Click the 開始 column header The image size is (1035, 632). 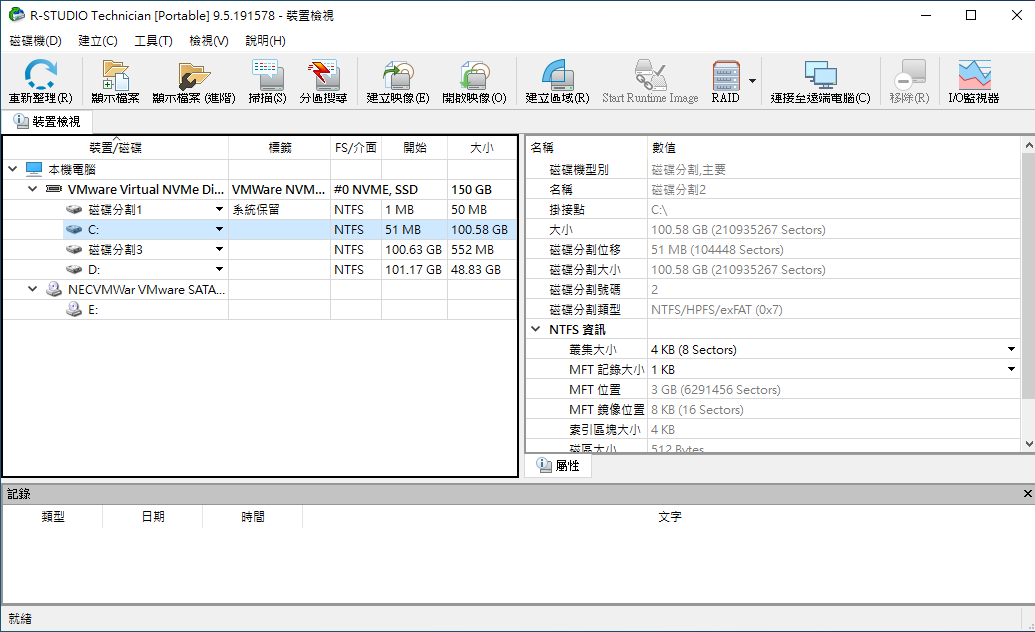pyautogui.click(x=415, y=148)
